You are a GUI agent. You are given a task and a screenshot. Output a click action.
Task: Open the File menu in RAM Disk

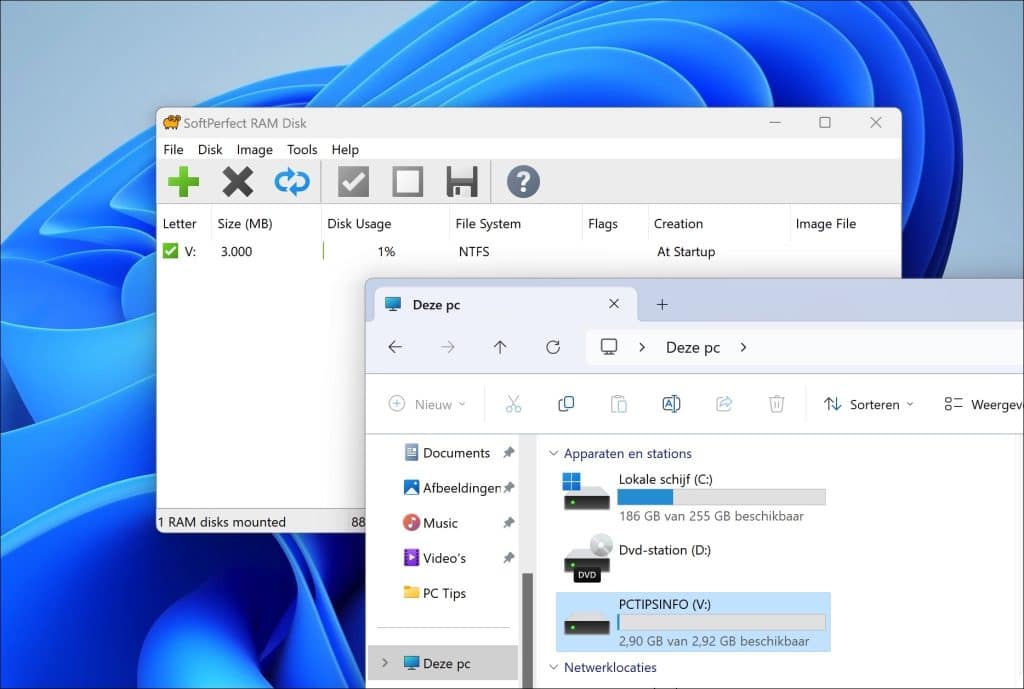[x=173, y=150]
